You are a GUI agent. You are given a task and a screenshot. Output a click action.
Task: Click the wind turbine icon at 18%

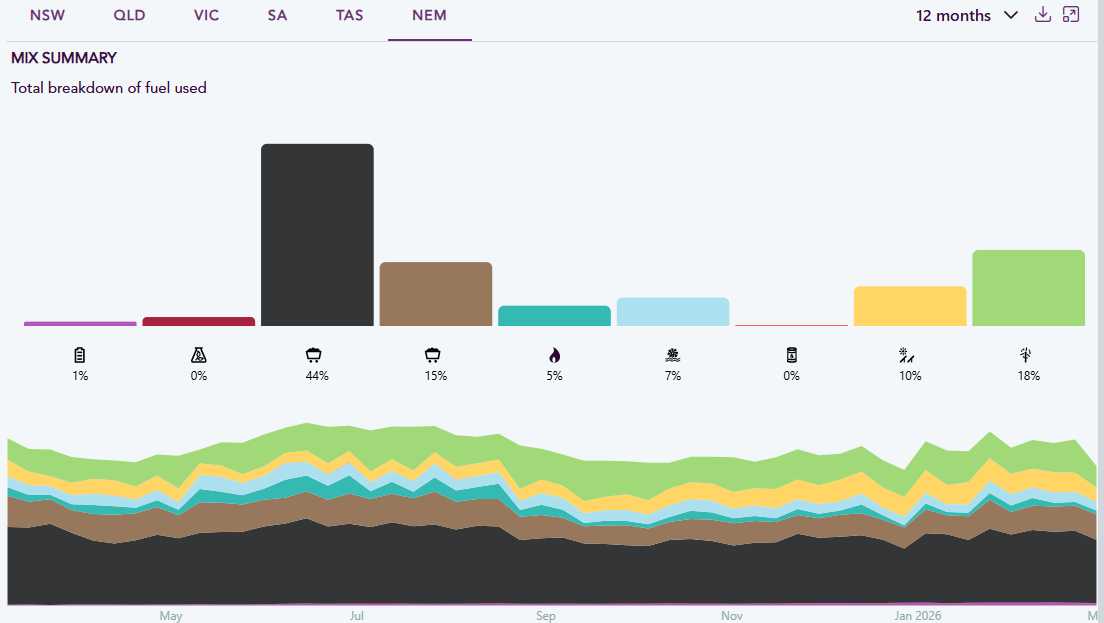[x=1026, y=355]
